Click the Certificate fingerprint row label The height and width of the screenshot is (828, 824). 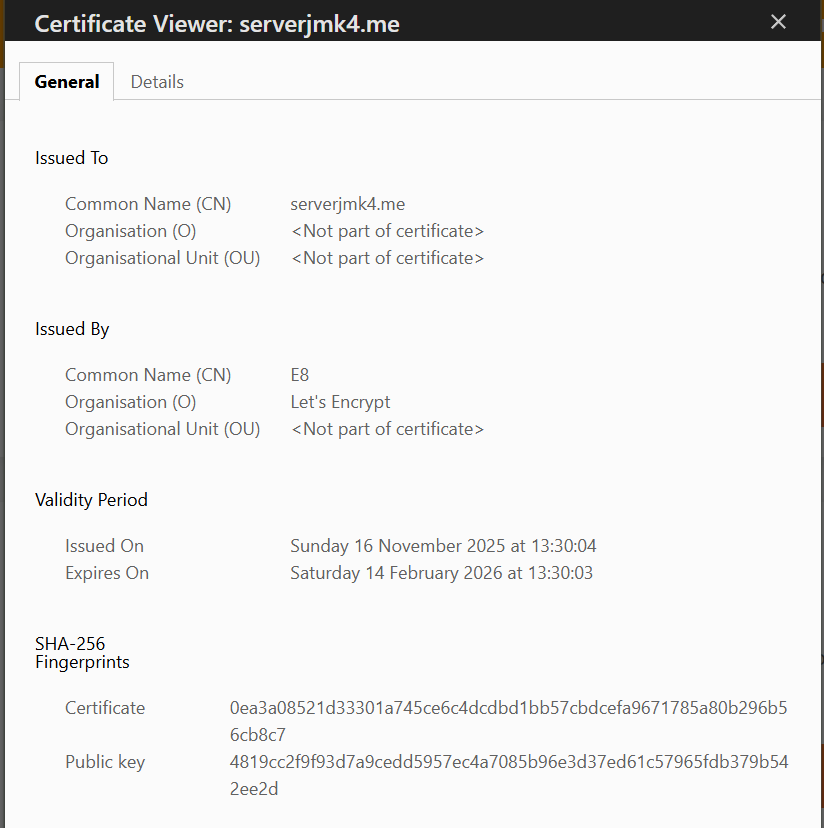(105, 707)
